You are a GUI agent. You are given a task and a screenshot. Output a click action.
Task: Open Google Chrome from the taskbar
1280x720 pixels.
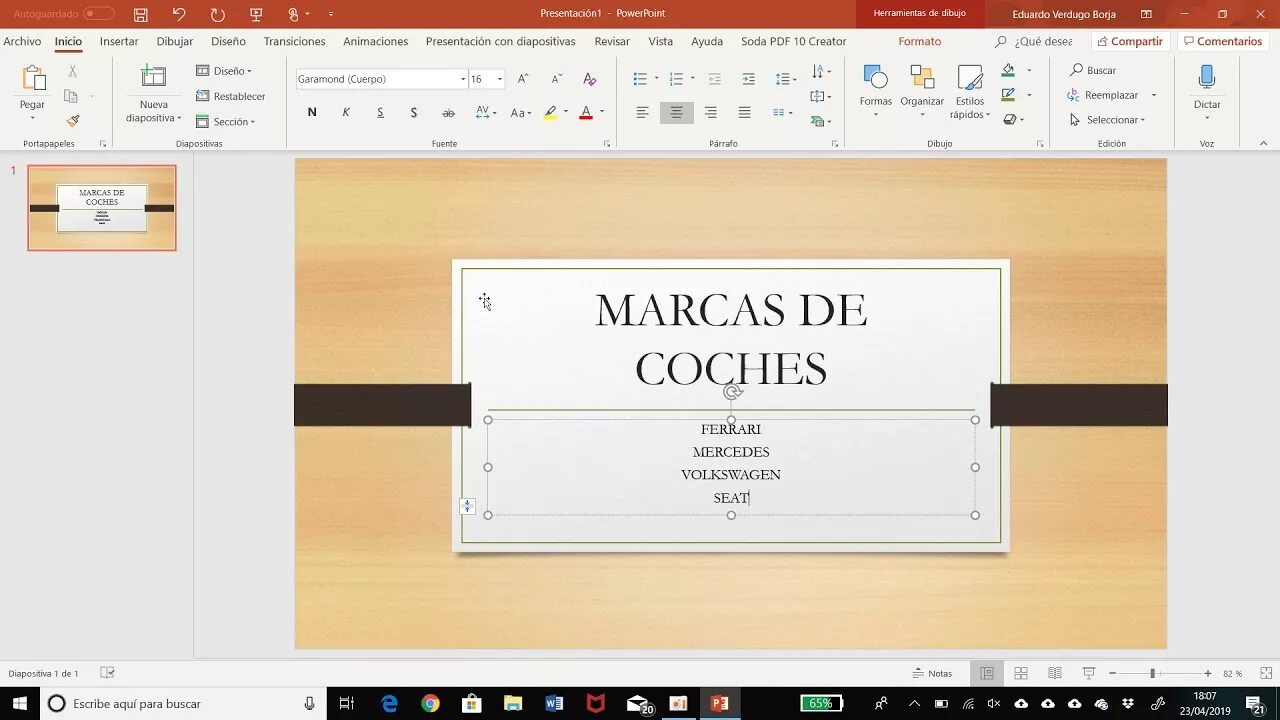click(430, 703)
